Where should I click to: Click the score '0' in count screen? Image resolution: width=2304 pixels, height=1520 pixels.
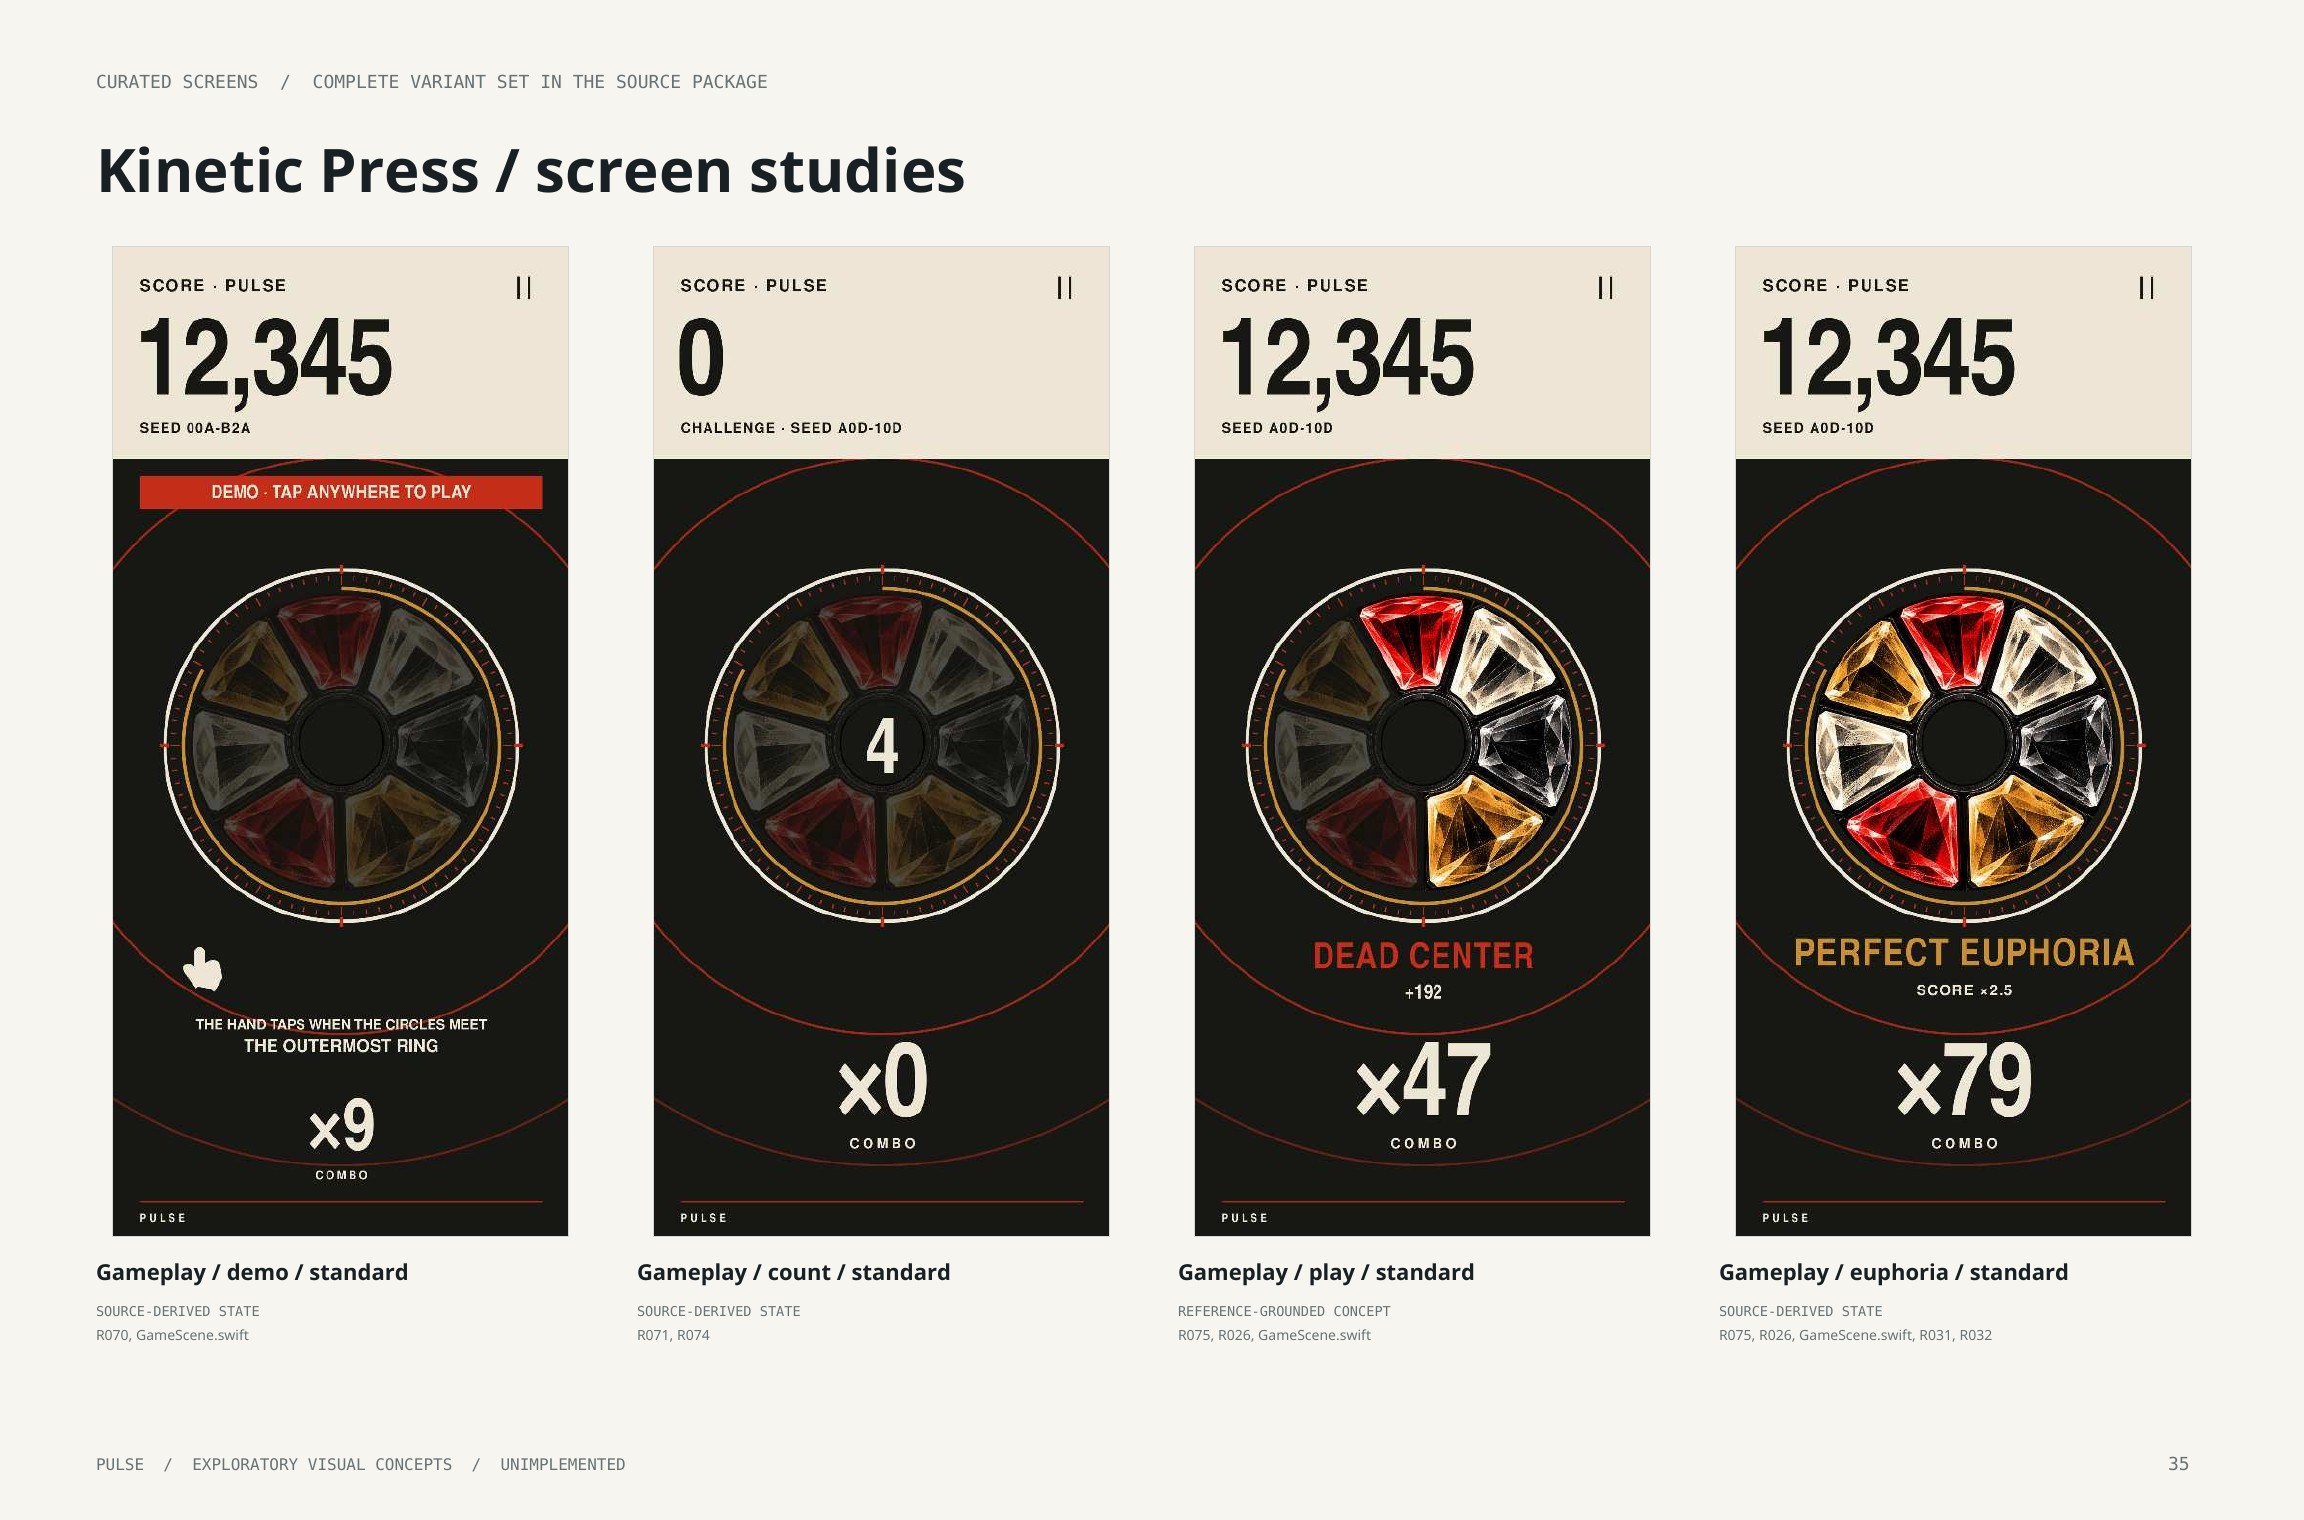pos(701,357)
